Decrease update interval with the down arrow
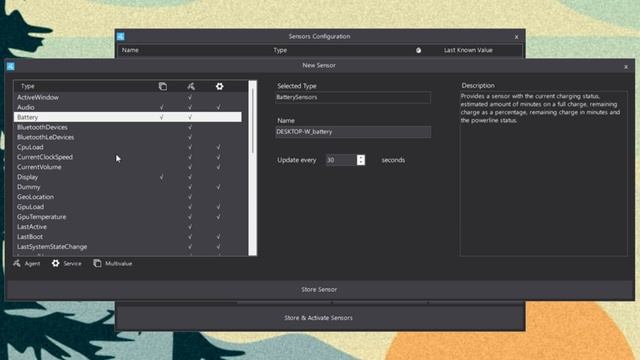640x360 pixels. pos(360,162)
